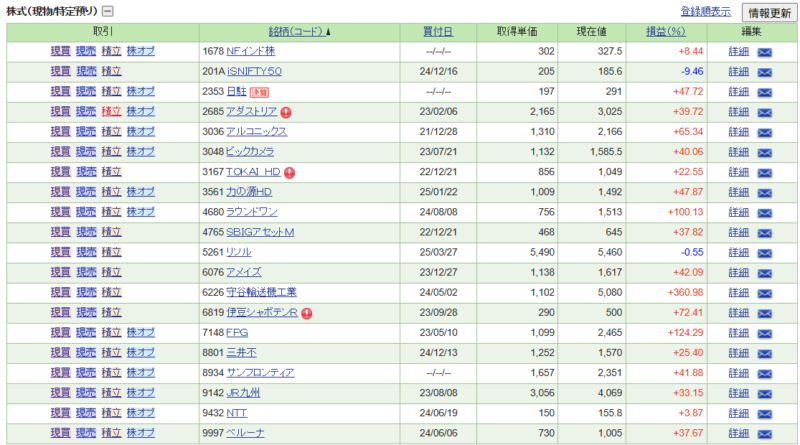Click 株オプ for 3036 アルコニックス
The image size is (800, 445).
click(x=140, y=131)
